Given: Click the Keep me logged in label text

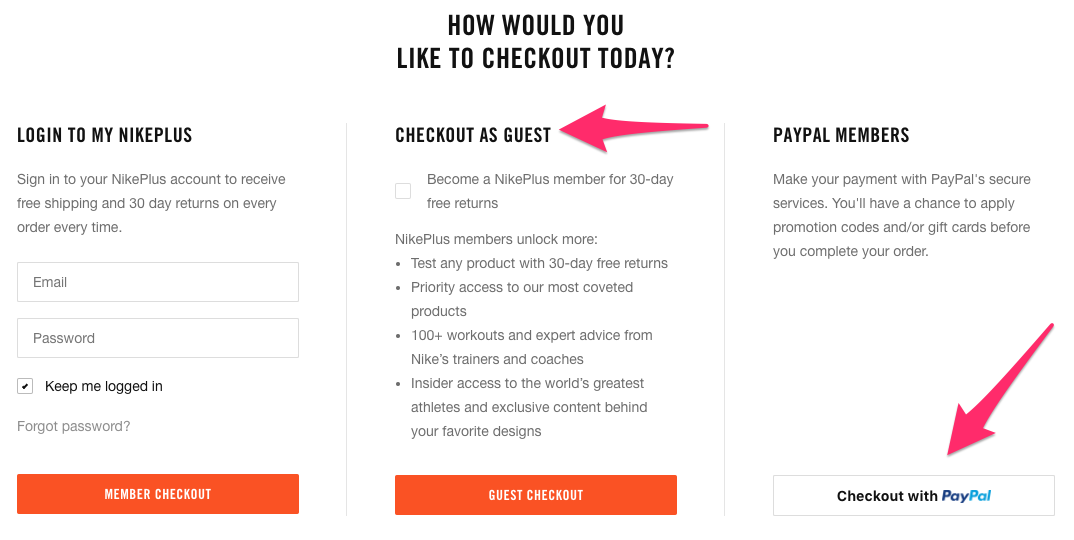Looking at the screenshot, I should point(103,386).
